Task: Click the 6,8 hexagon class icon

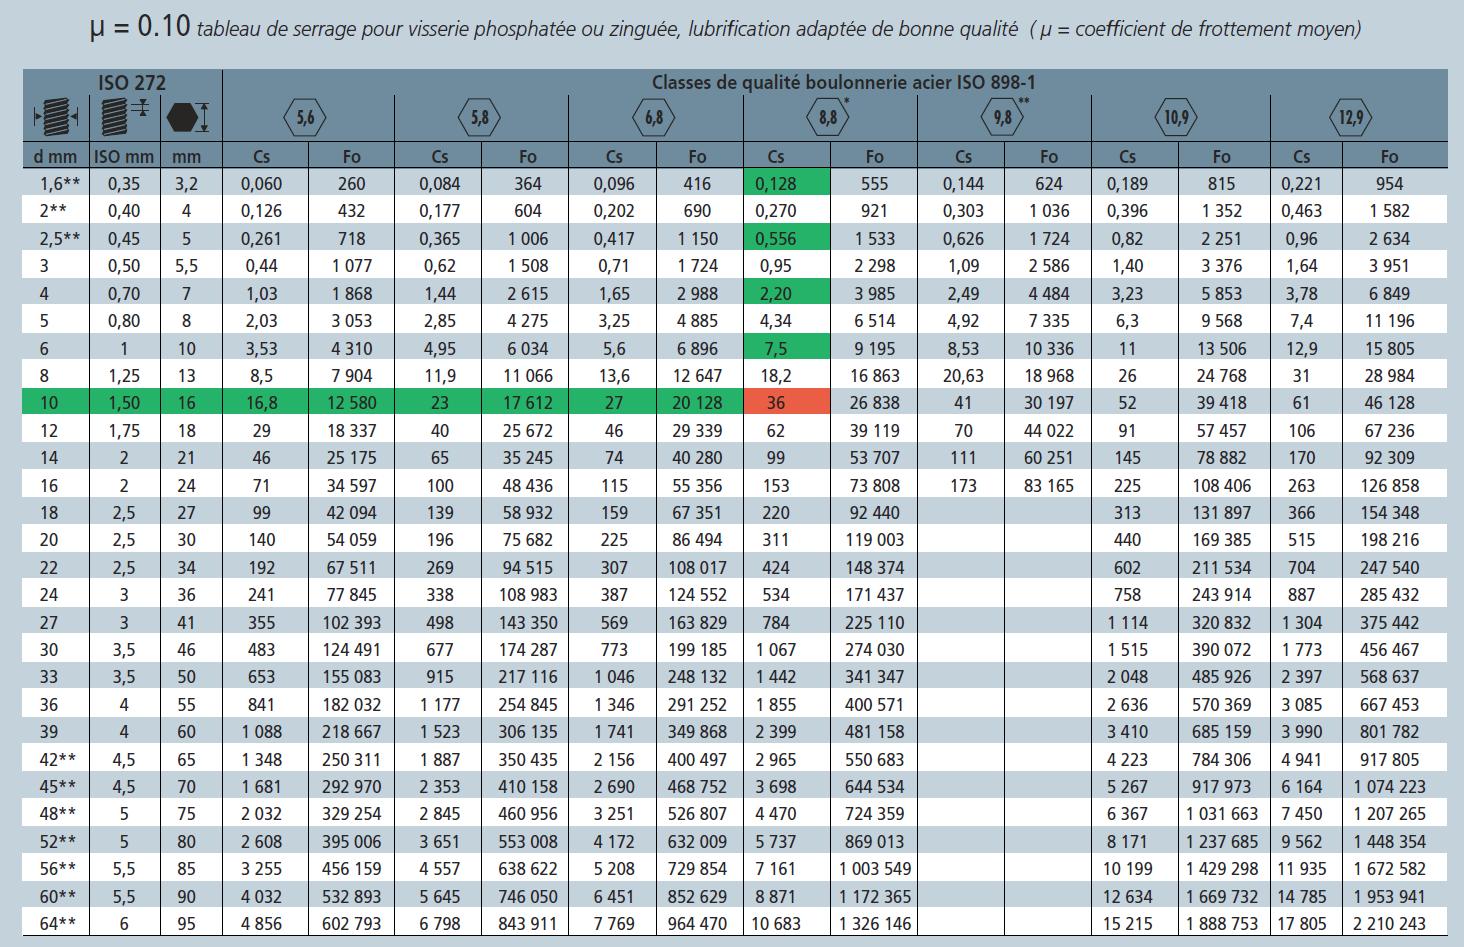Action: tap(654, 118)
